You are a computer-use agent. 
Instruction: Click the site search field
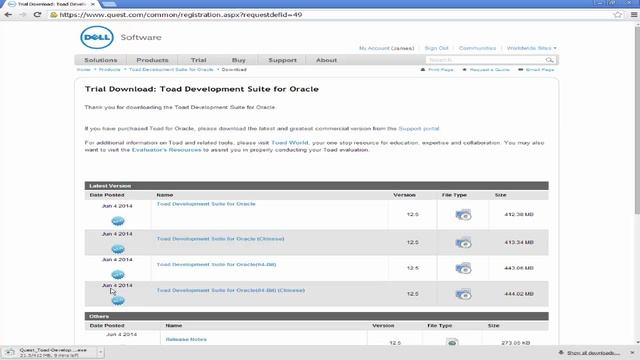click(x=485, y=60)
